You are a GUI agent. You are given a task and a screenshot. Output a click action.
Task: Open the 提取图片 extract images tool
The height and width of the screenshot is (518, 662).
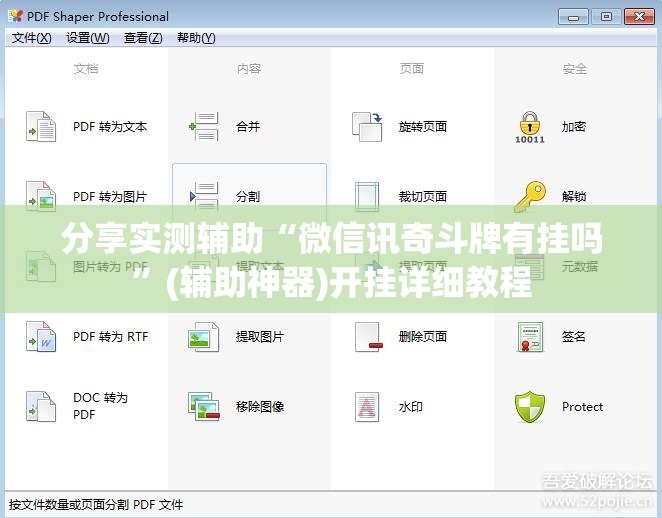pos(236,337)
